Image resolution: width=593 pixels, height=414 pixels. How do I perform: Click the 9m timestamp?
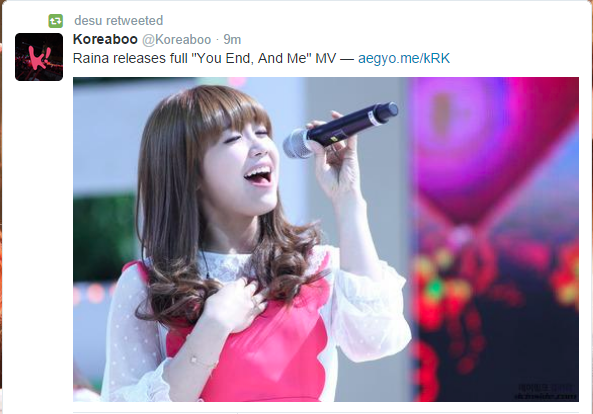pyautogui.click(x=232, y=39)
